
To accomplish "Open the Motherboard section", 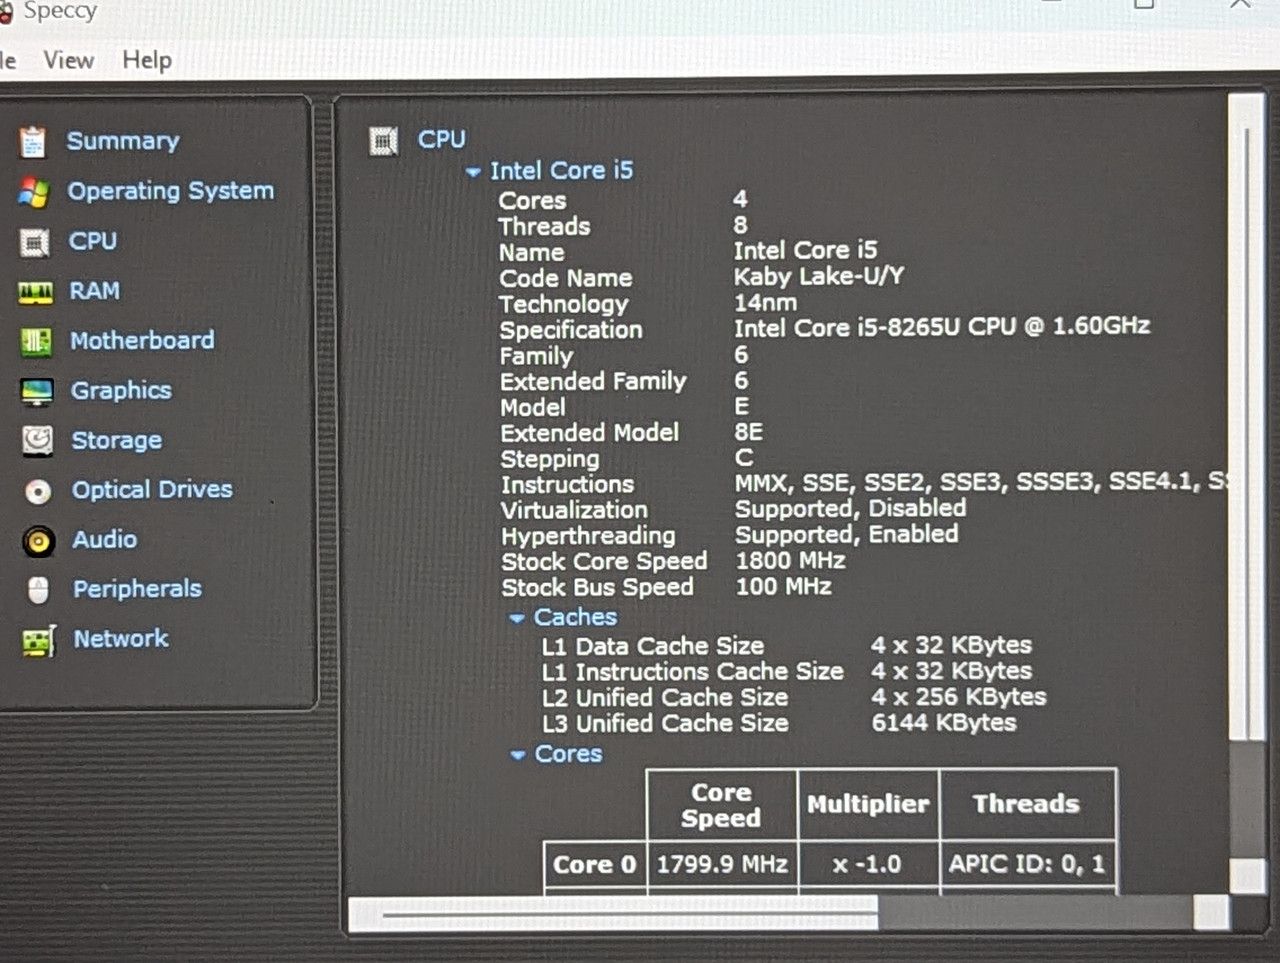I will 142,341.
